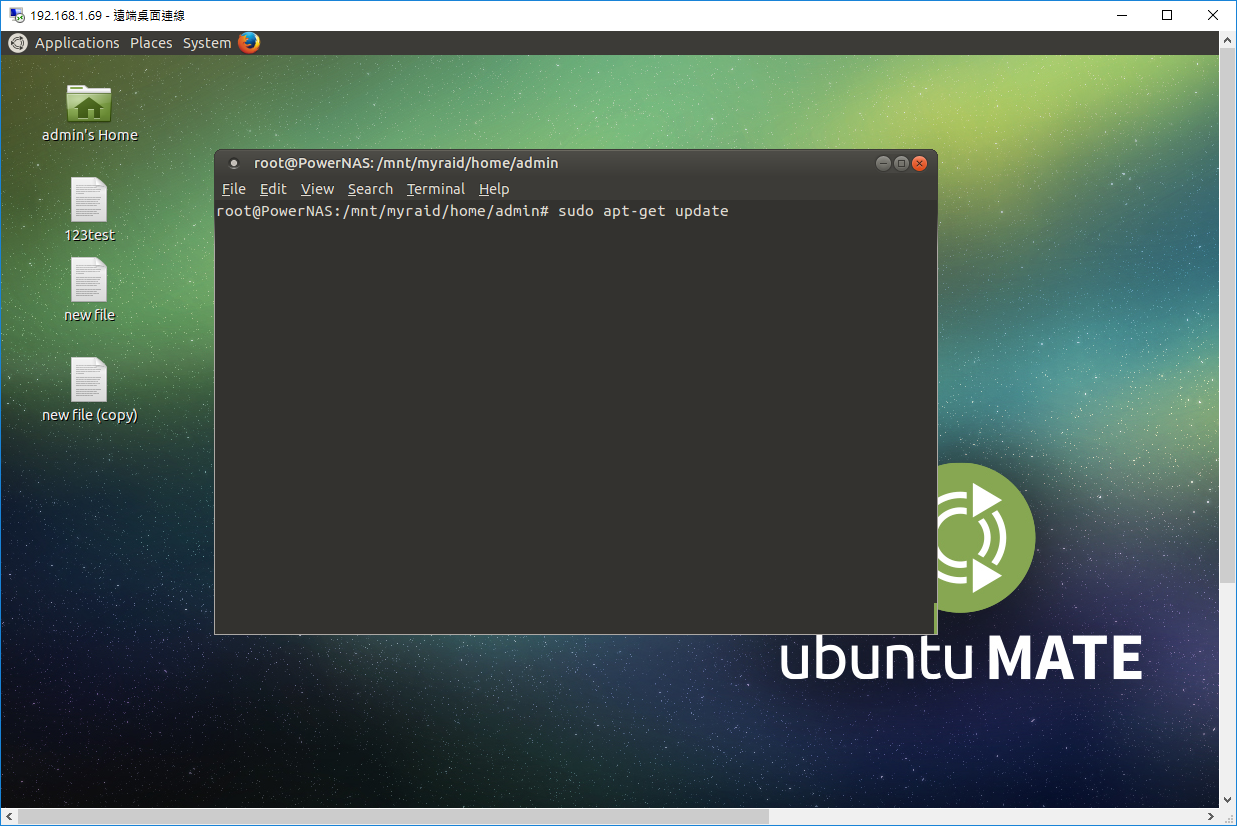
Task: Click the terminal title 'root@PowerNAS: /mnt/myraid/home/admin'
Action: point(406,163)
